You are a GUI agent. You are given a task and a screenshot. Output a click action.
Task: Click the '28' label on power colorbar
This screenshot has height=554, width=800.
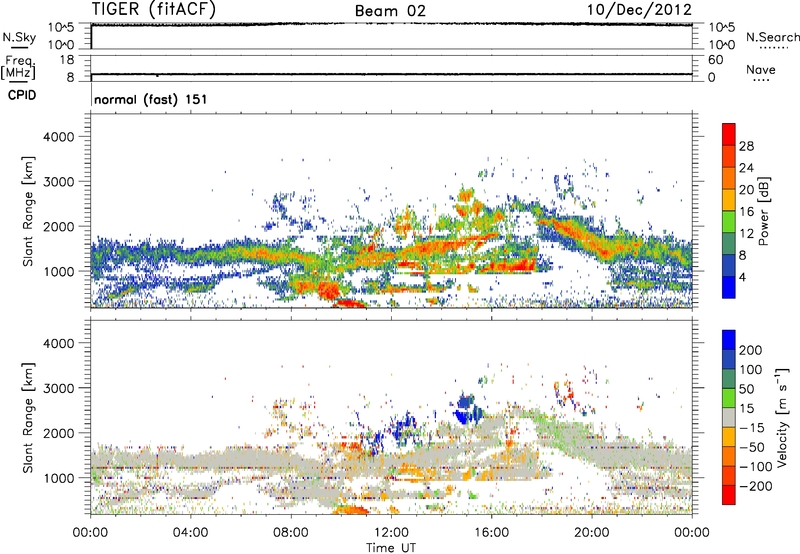point(746,146)
